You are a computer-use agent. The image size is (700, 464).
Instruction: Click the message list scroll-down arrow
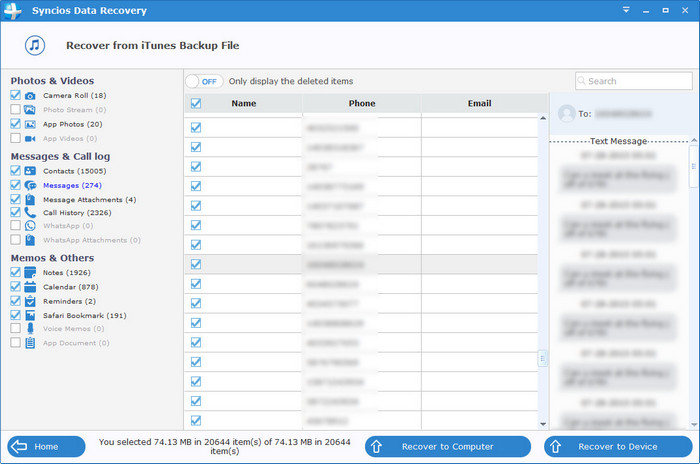click(543, 424)
